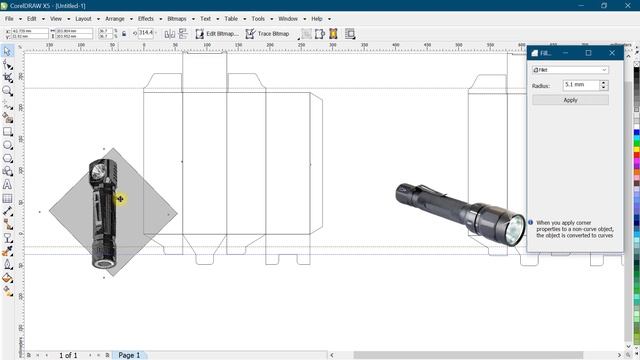
Task: Open the Help menu
Action: pos(317,19)
